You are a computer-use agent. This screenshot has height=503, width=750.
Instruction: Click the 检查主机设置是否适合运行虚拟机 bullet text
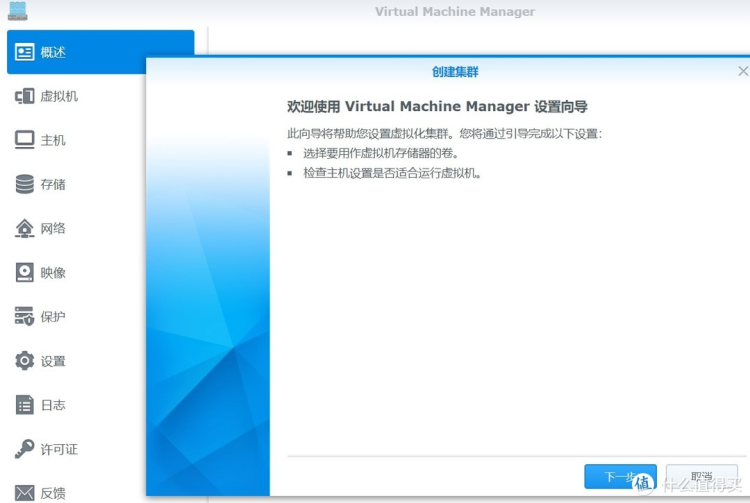pos(392,173)
